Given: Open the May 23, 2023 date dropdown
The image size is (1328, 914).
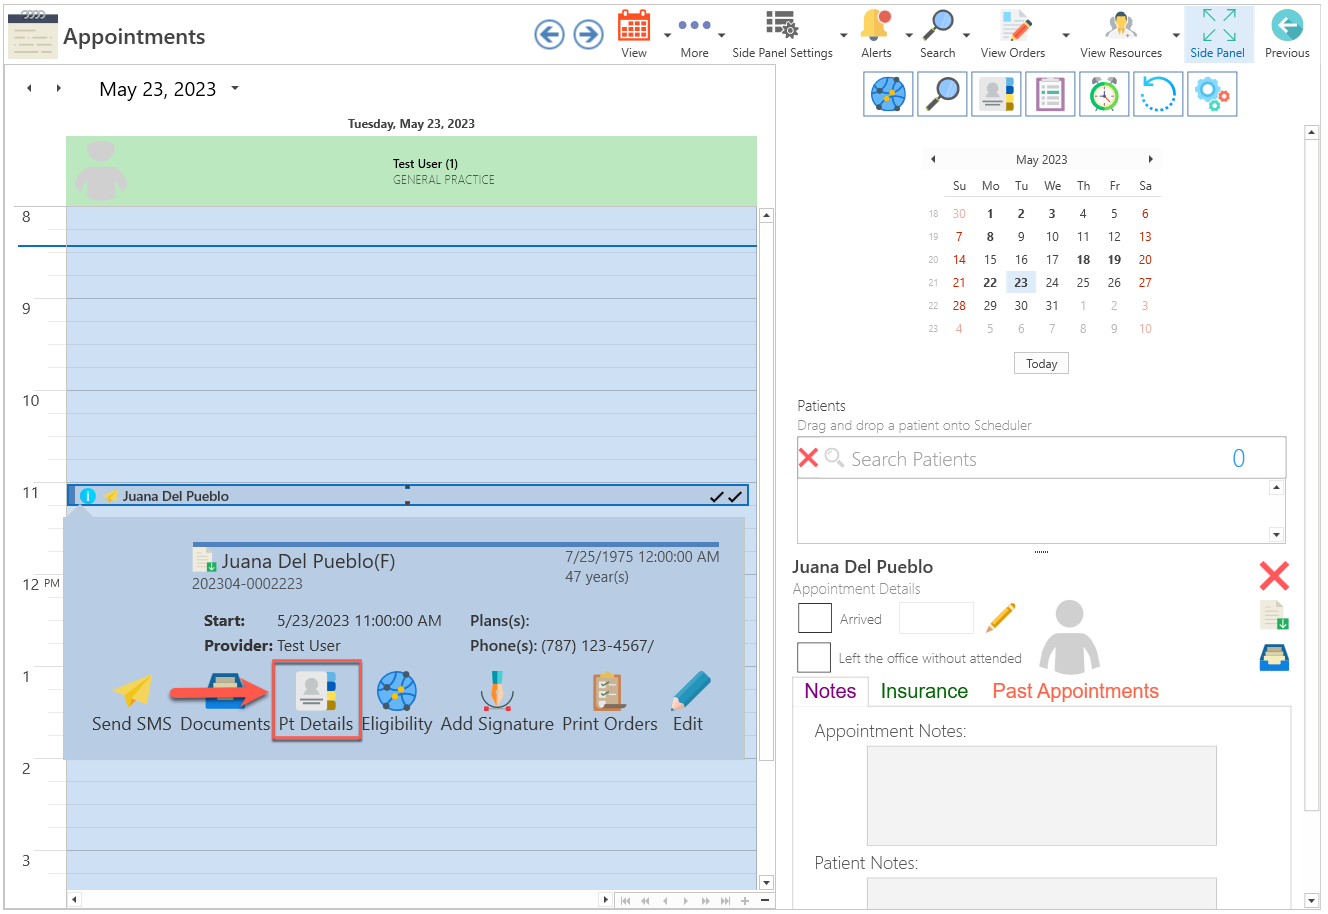Looking at the screenshot, I should point(235,88).
